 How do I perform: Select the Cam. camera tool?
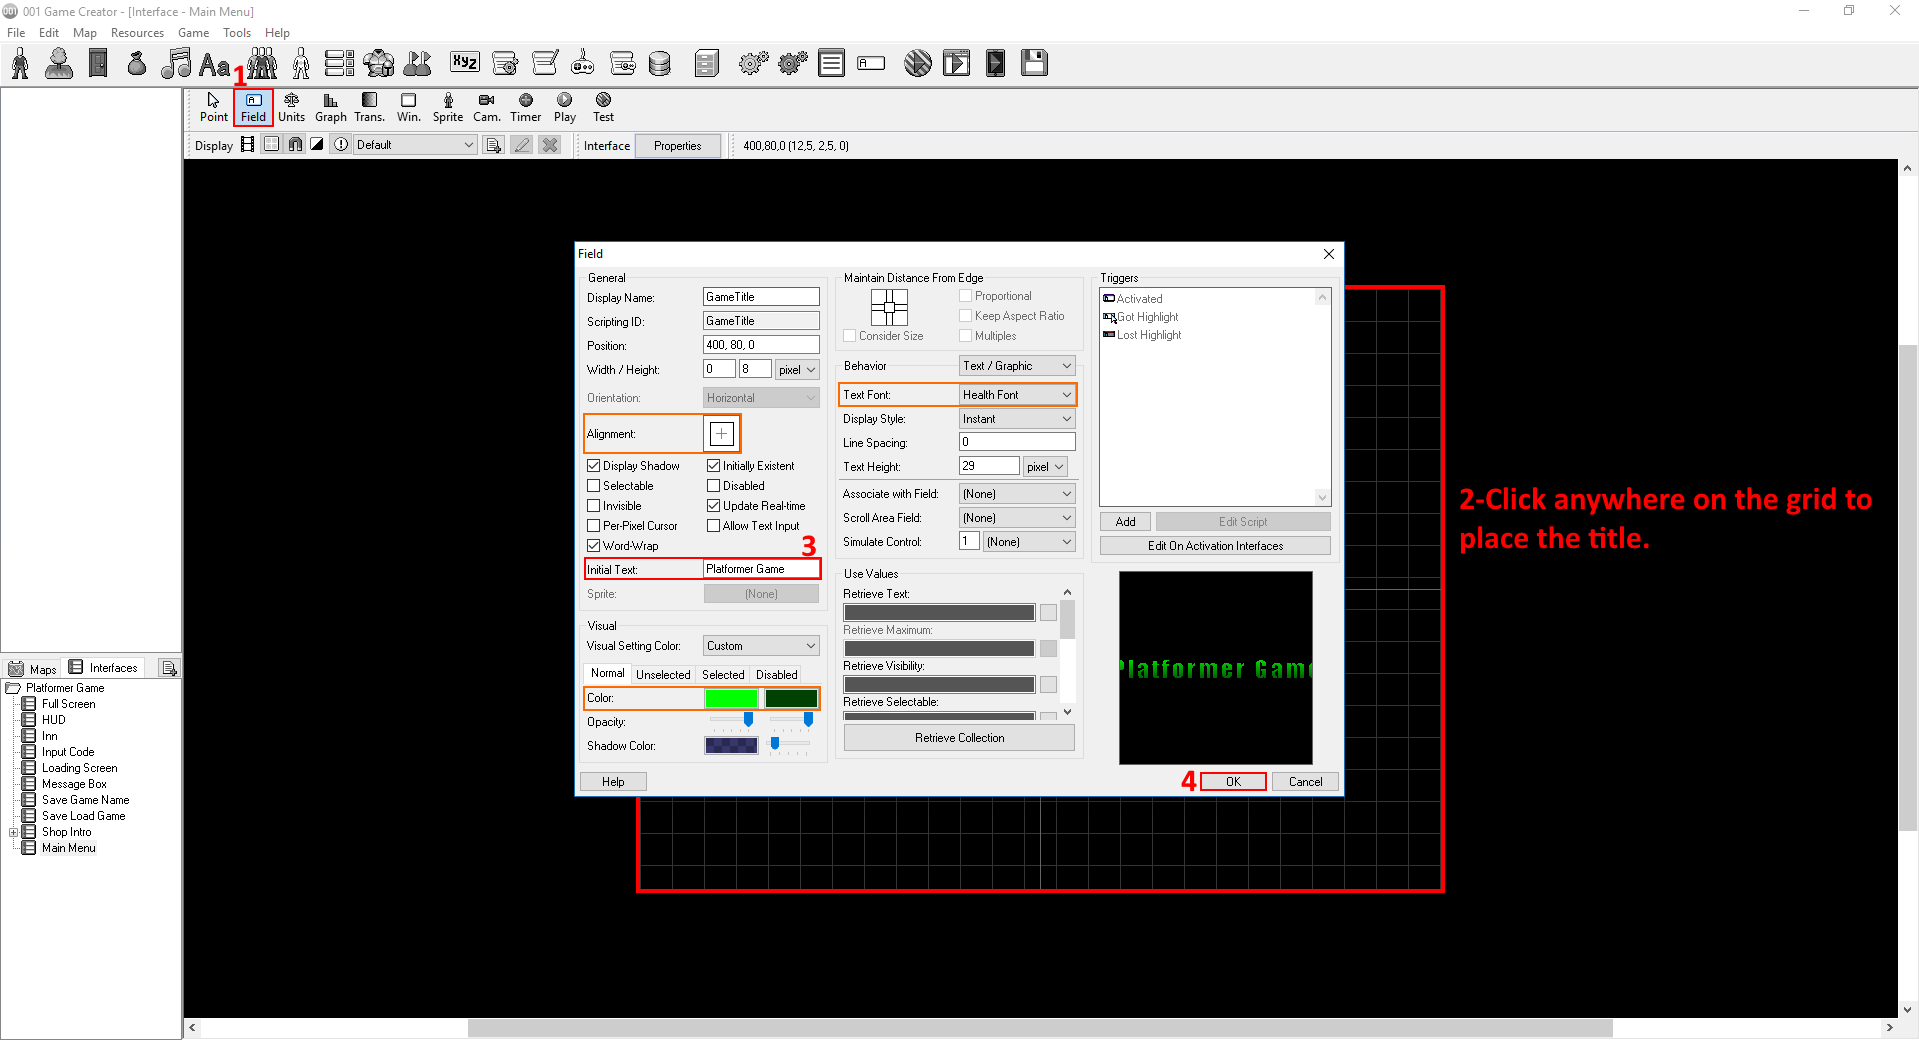coord(486,107)
